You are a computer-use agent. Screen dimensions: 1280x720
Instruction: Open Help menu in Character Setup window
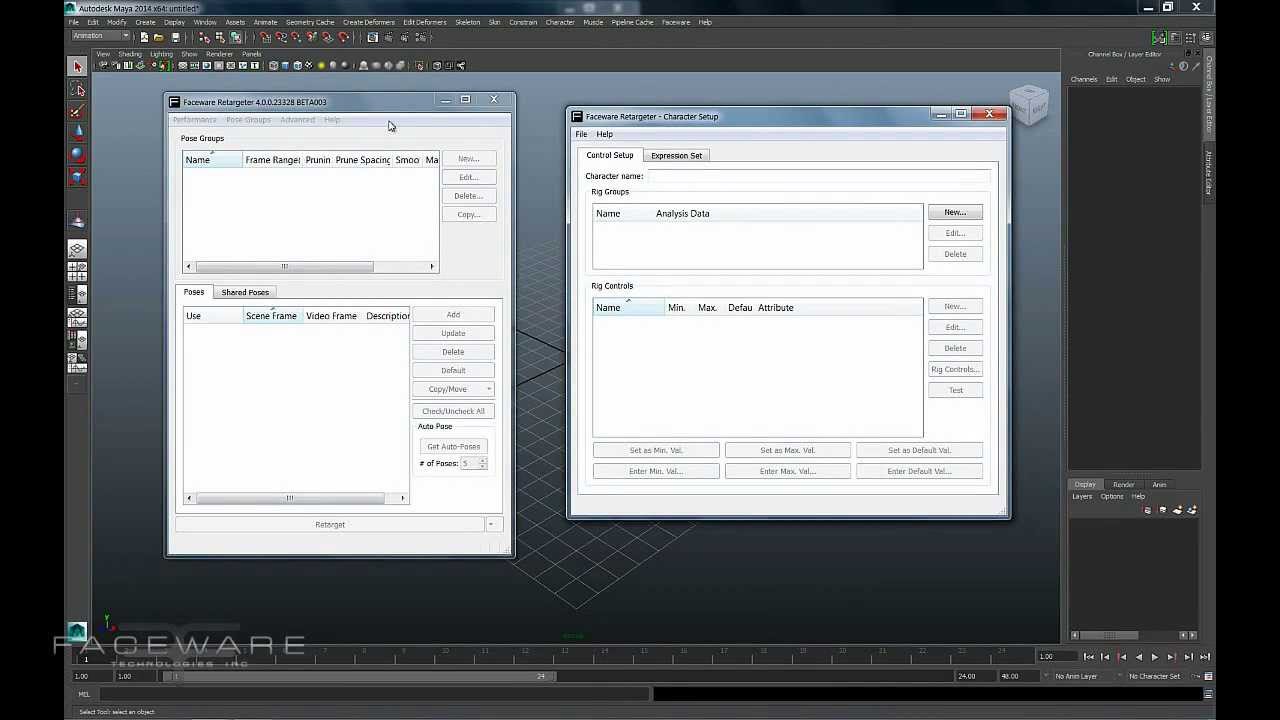coord(605,134)
